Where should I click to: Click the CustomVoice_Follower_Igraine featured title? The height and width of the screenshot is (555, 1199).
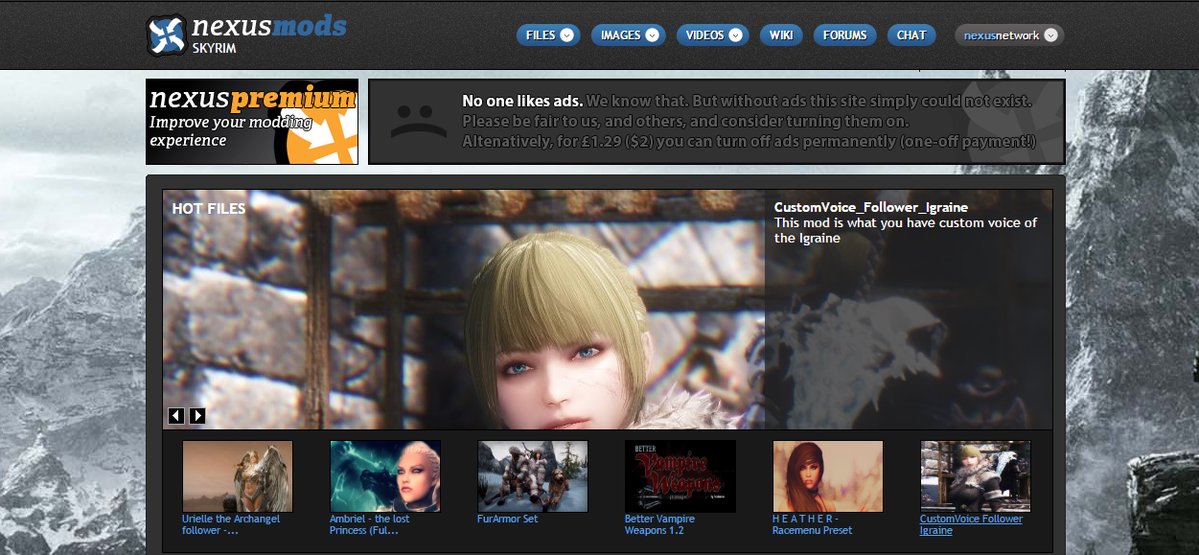[870, 208]
